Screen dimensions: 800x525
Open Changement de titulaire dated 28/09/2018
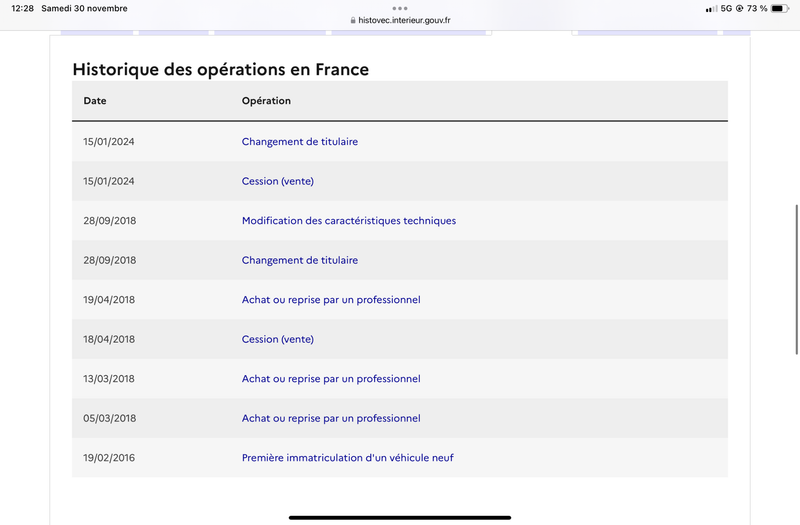(x=299, y=260)
